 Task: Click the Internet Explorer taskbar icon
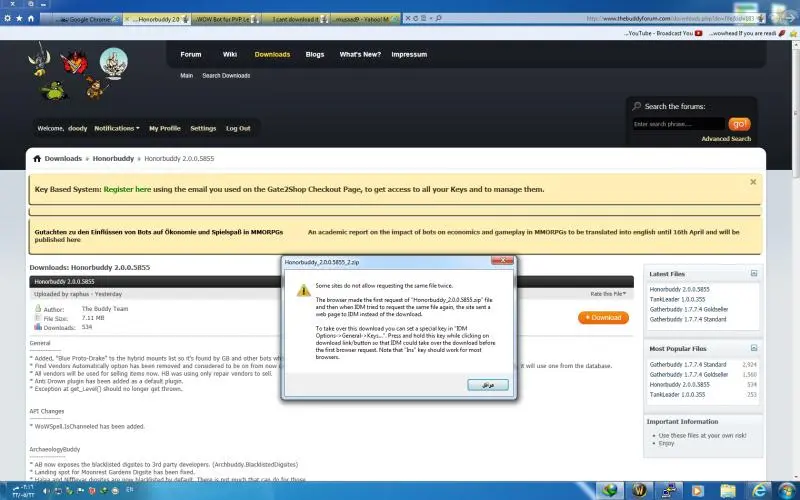click(x=759, y=490)
